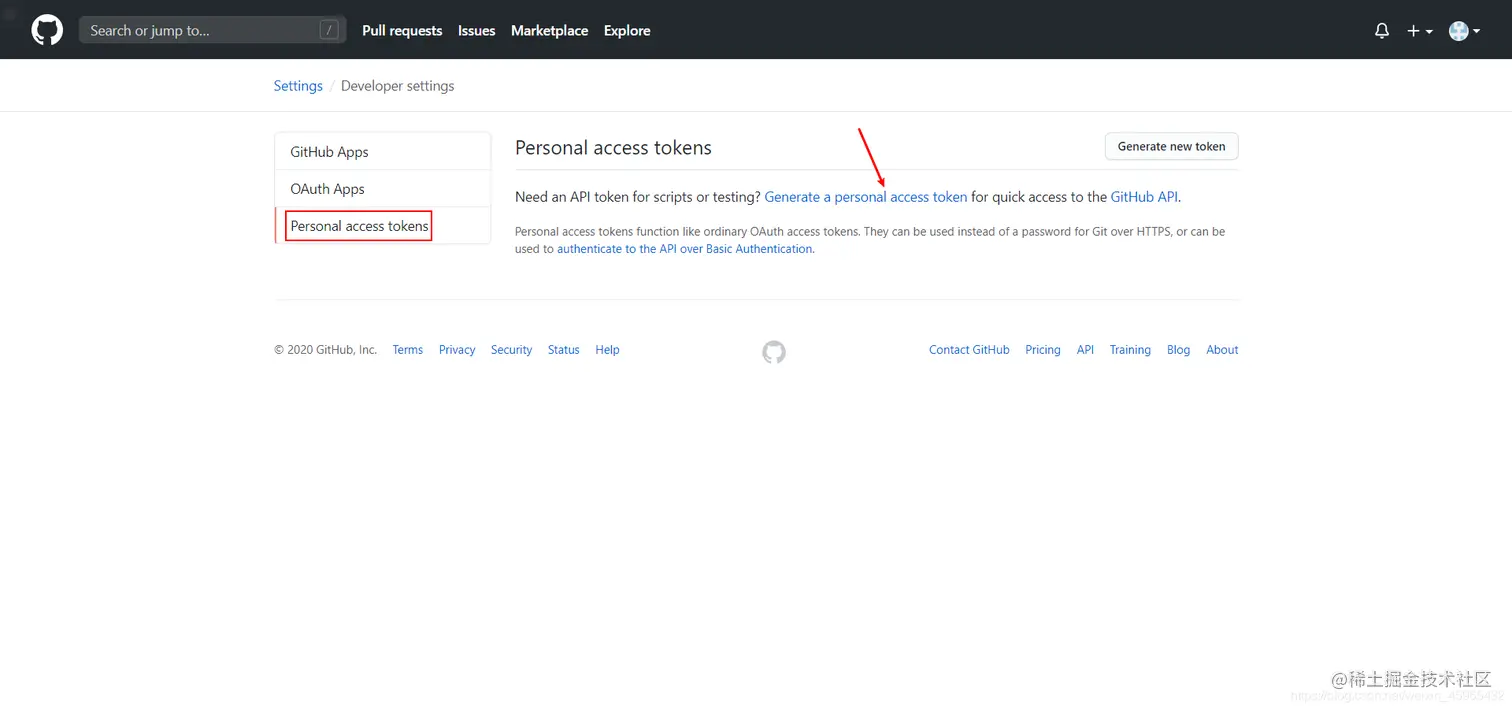Open the Privacy footer link
Viewport: 1512px width, 710px height.
(457, 350)
